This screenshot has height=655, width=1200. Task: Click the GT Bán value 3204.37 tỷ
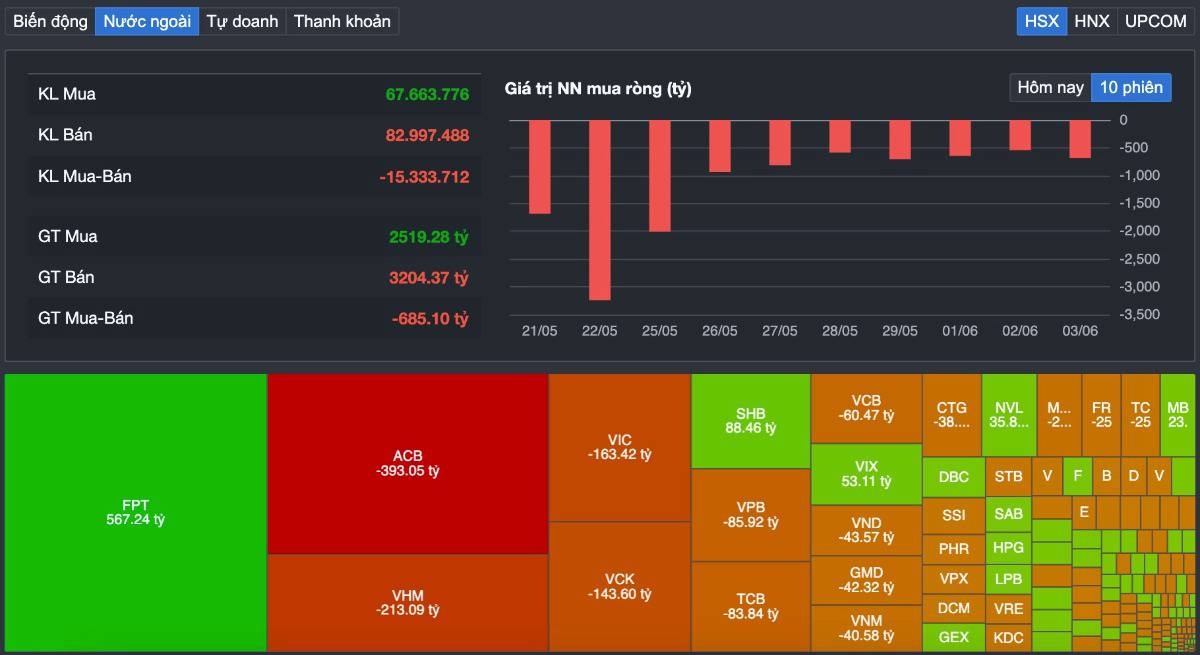point(429,277)
